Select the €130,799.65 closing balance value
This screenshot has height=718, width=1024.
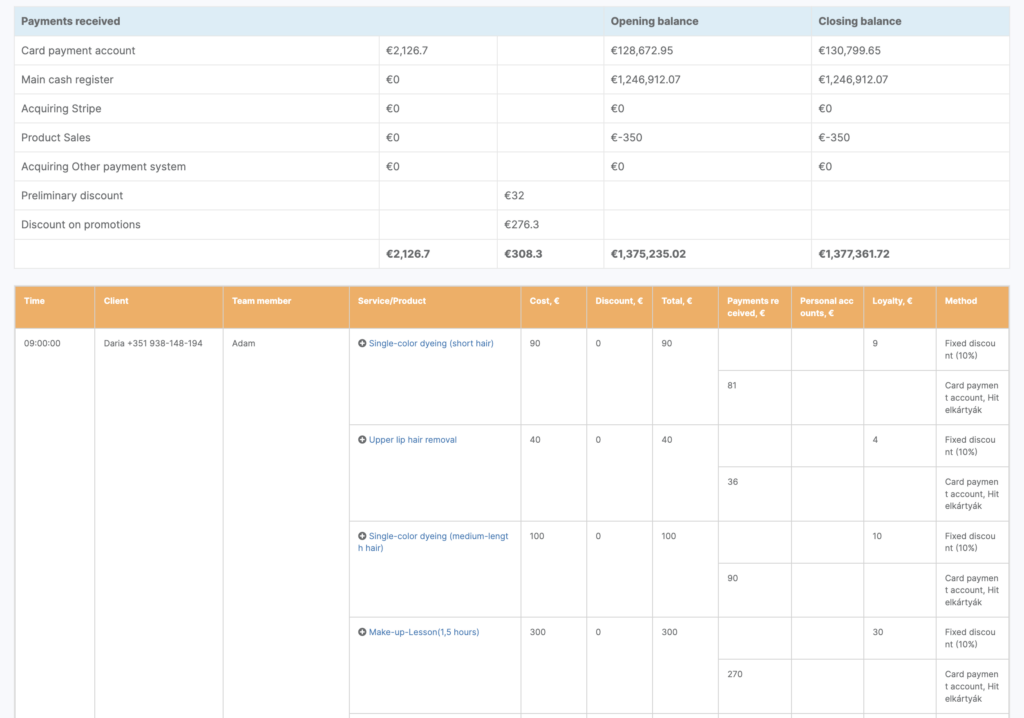click(x=849, y=50)
